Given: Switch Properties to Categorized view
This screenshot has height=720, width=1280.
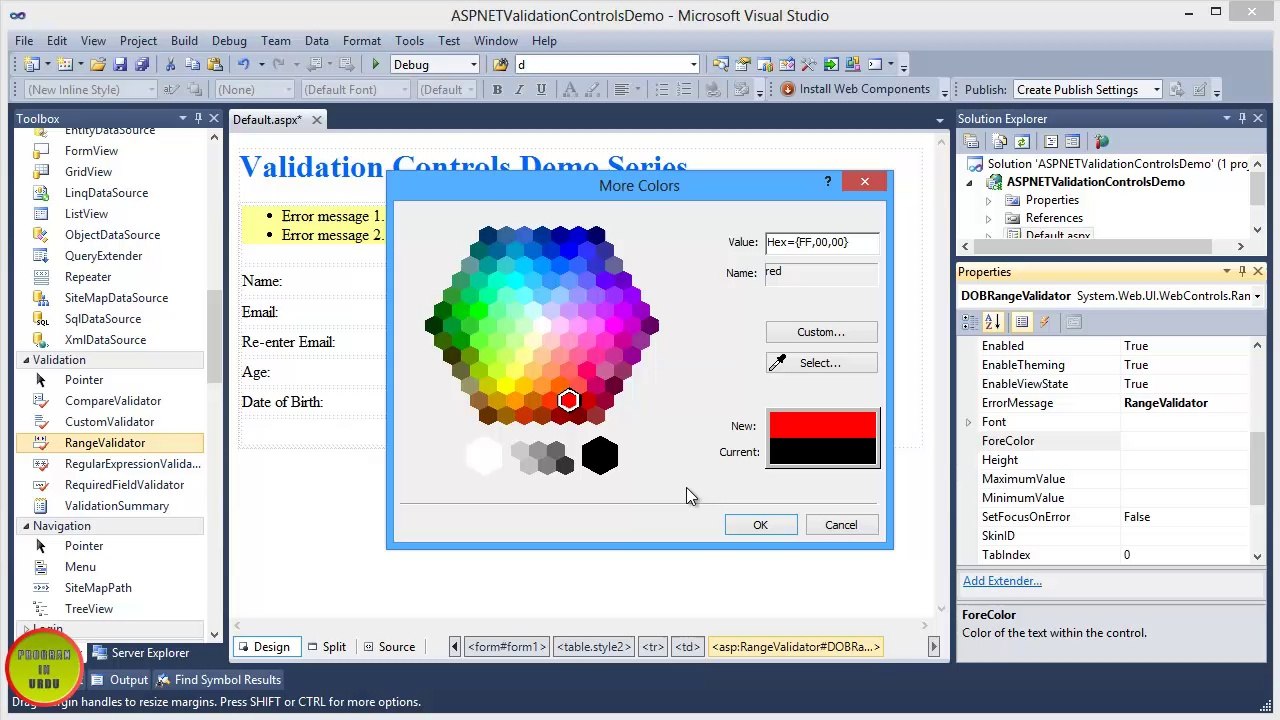Looking at the screenshot, I should tap(970, 322).
